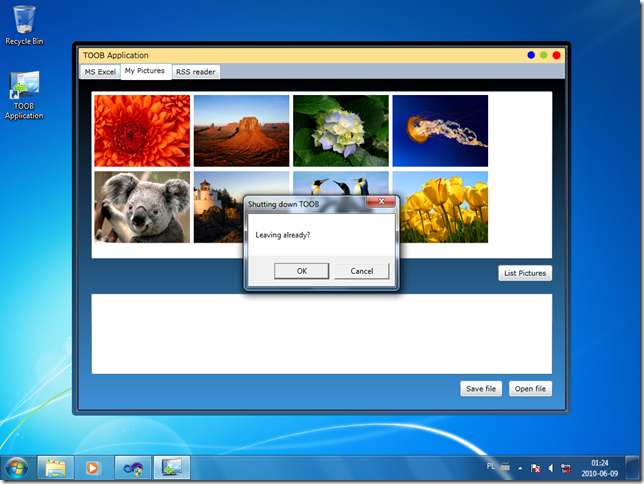644x484 pixels.
Task: Select the orange chrysanthemum picture
Action: point(142,131)
